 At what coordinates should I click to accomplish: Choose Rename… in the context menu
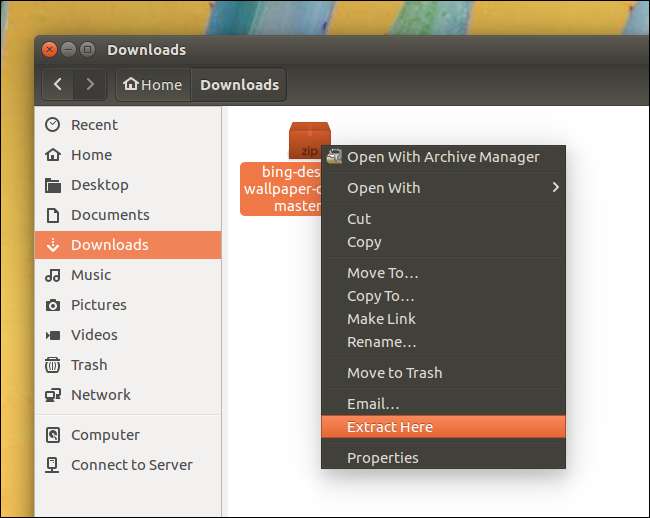[381, 342]
